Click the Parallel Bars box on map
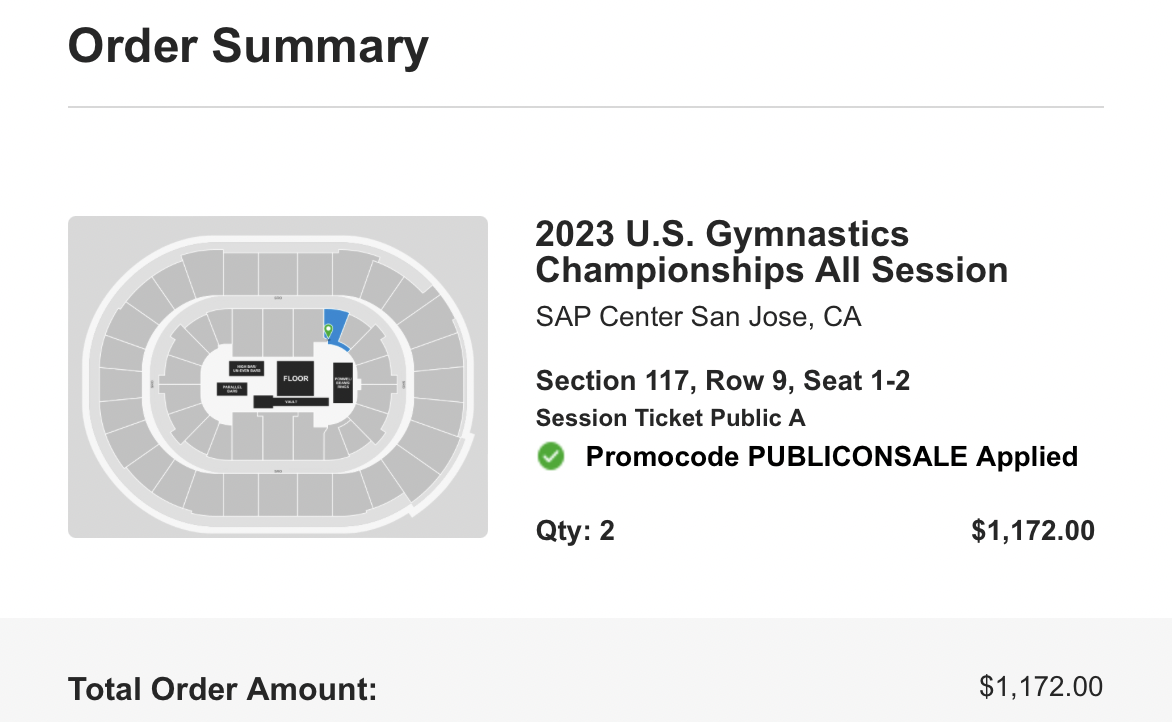The height and width of the screenshot is (722, 1172). (232, 389)
